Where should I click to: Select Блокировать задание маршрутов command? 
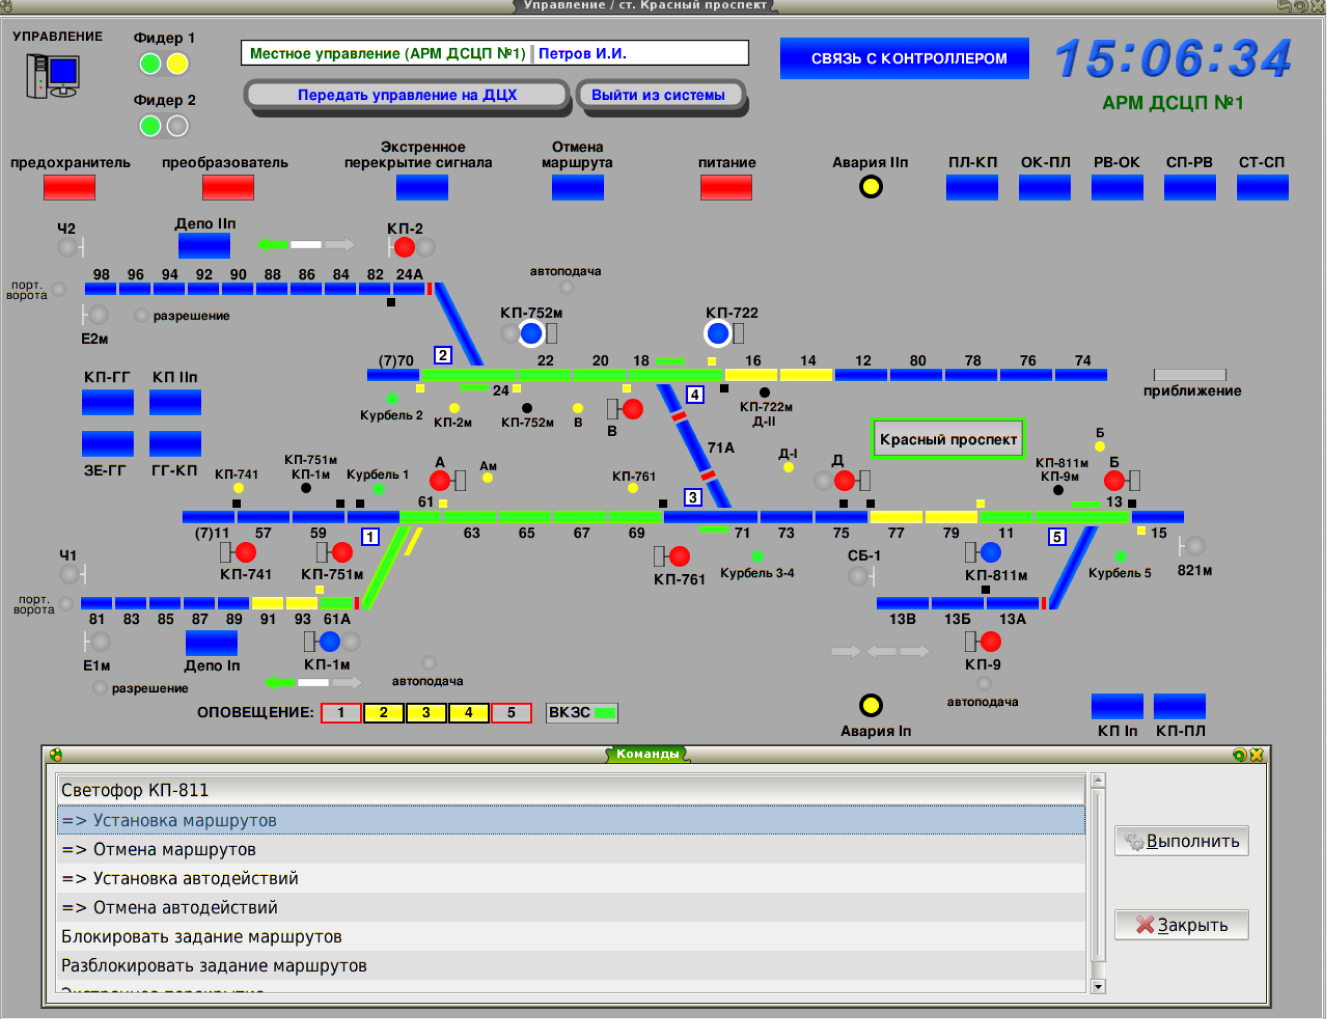pos(201,936)
